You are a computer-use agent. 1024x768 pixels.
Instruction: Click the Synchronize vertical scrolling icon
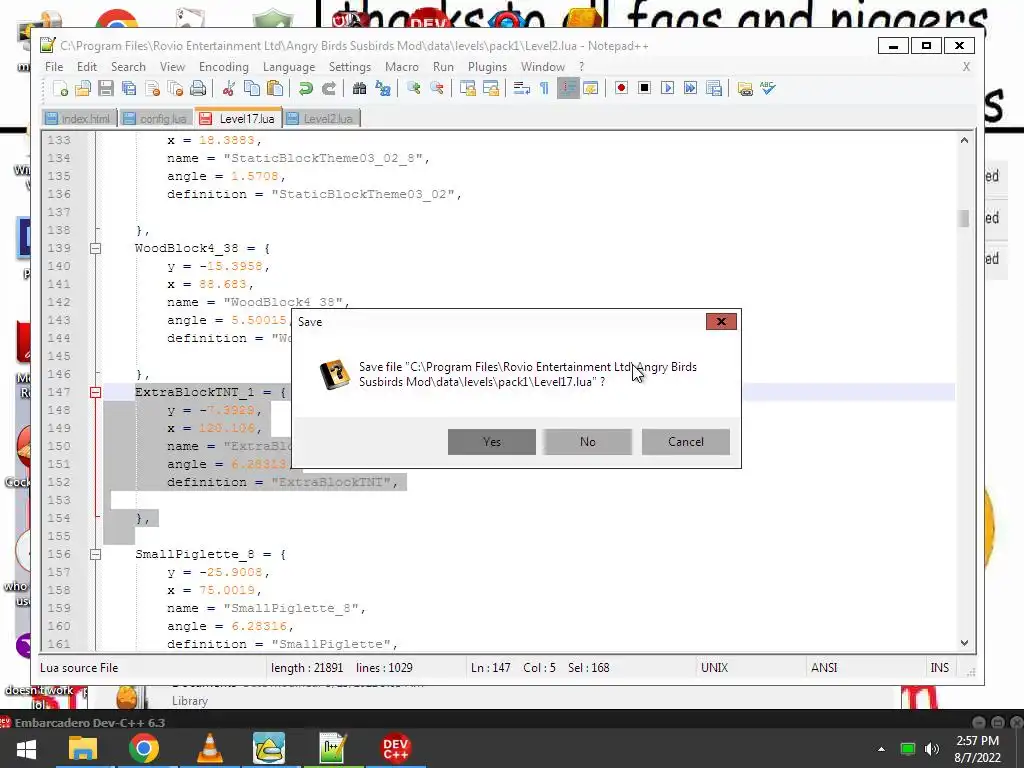pyautogui.click(x=468, y=89)
